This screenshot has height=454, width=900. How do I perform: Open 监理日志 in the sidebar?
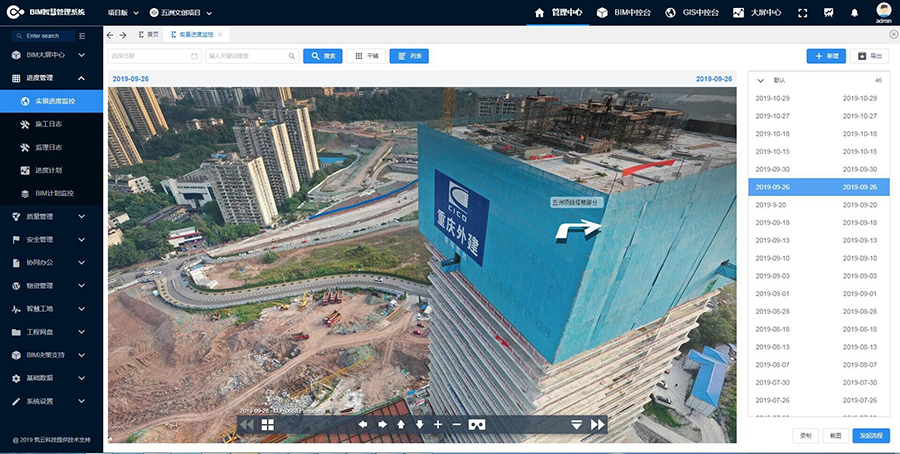point(51,148)
